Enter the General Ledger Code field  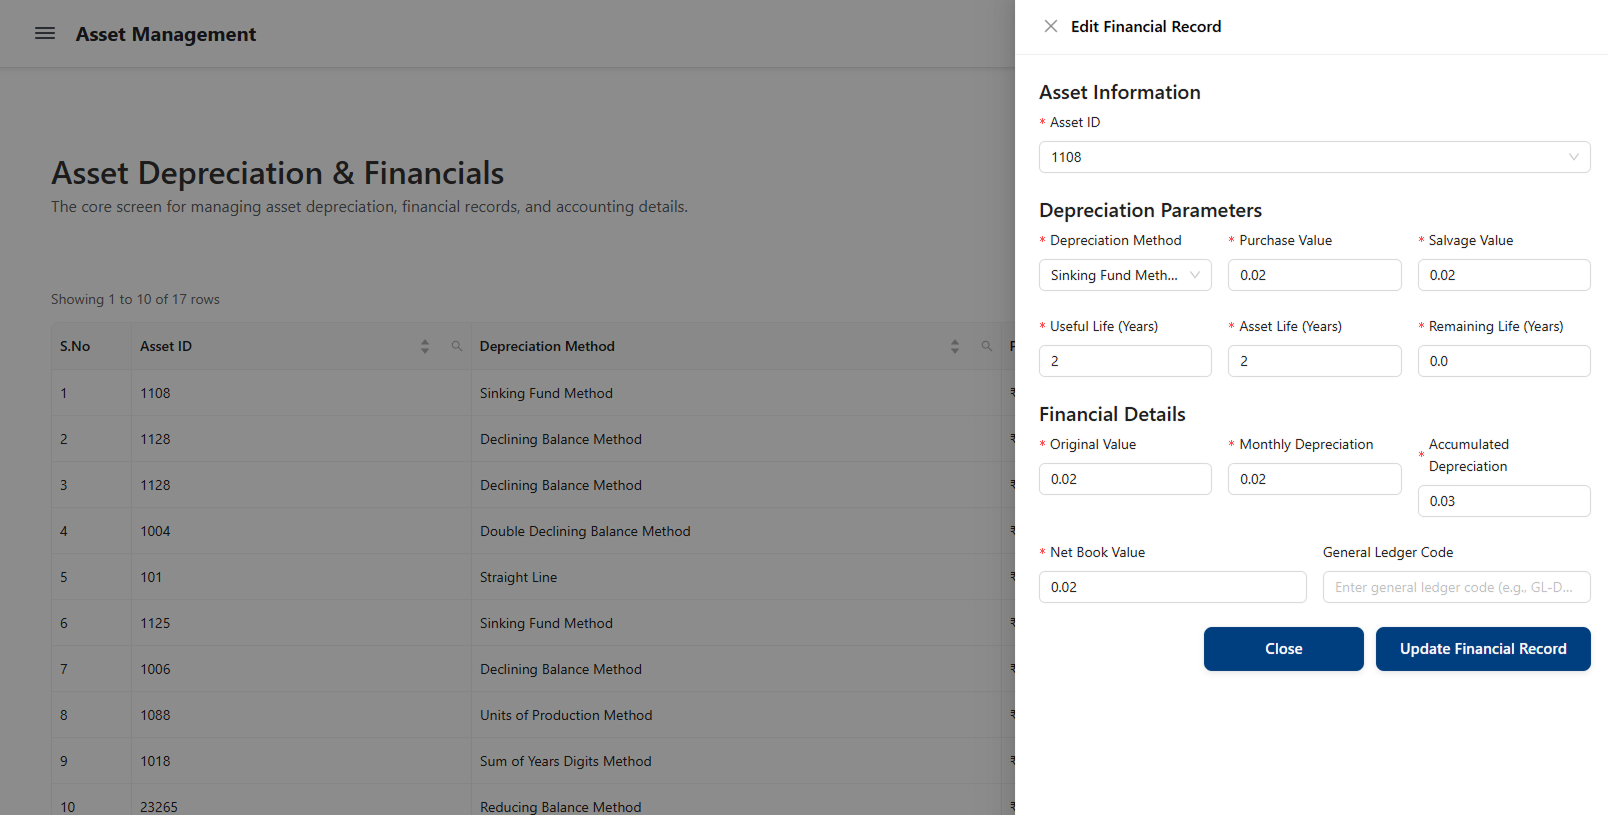point(1456,587)
